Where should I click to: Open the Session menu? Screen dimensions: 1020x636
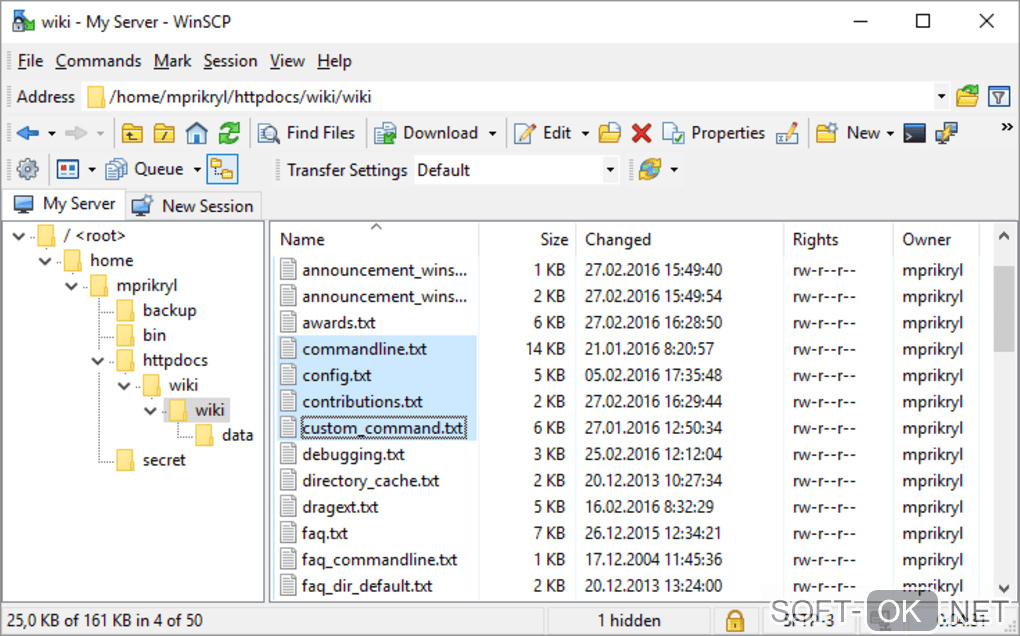(230, 61)
